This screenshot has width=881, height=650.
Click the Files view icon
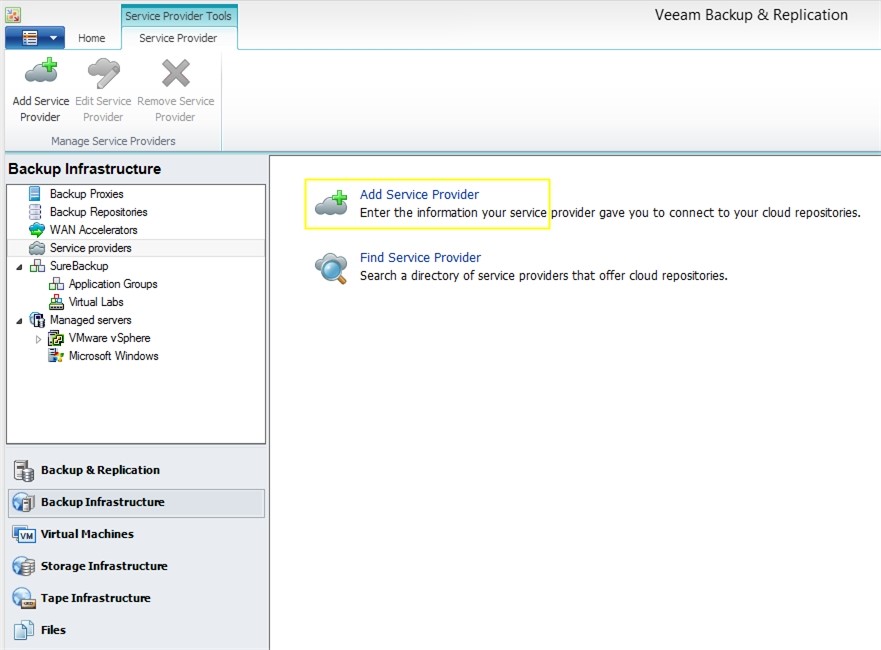(x=24, y=630)
